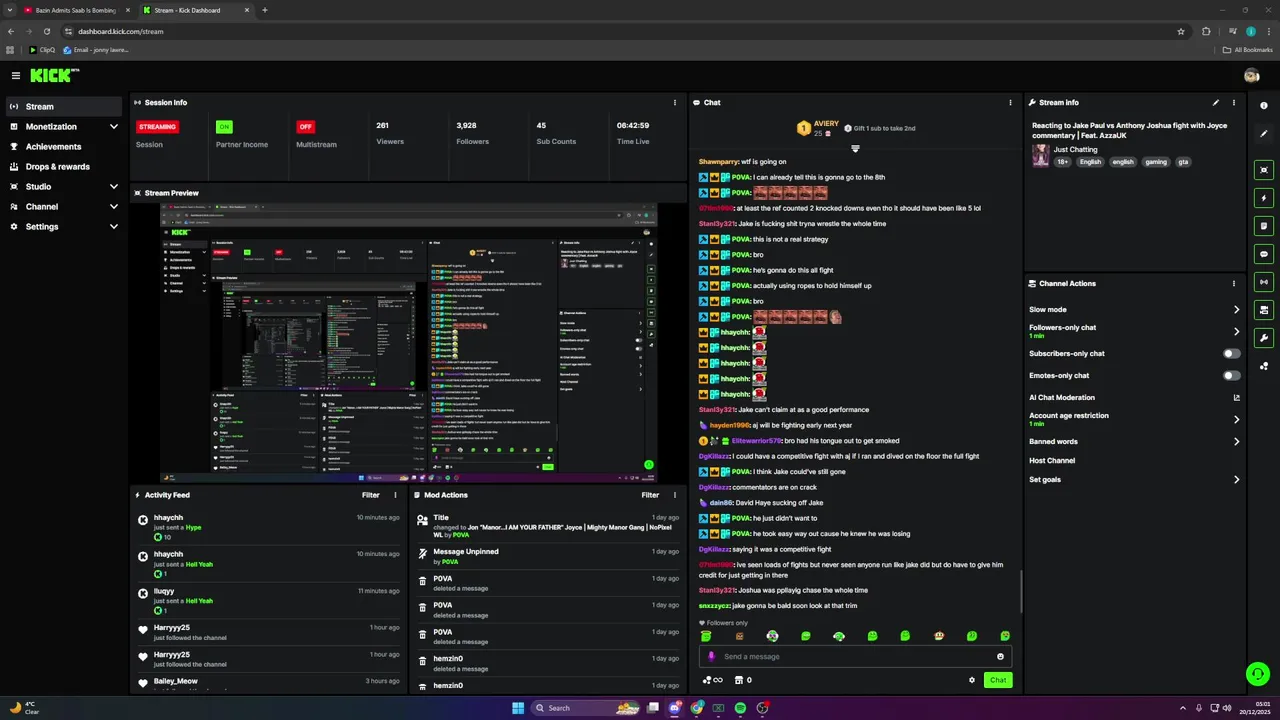Viewport: 1280px width, 720px height.
Task: Switch to the Stream - Kick Dashboard tab
Action: [194, 10]
